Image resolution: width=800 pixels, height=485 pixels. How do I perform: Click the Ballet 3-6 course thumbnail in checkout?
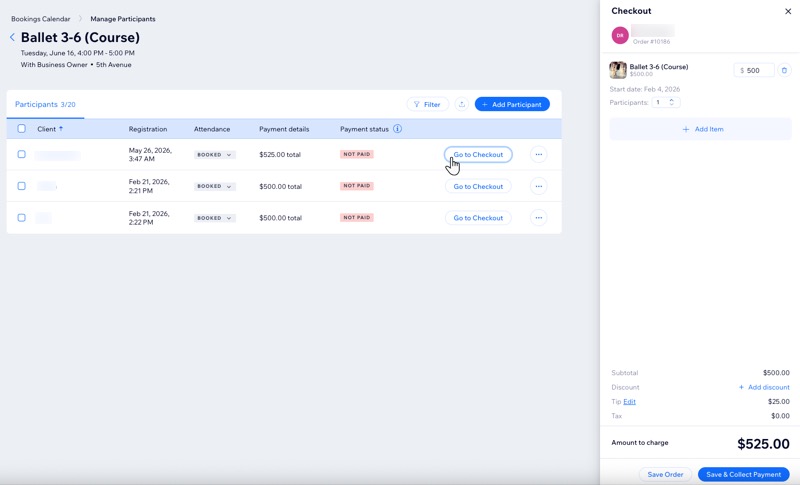tap(618, 70)
